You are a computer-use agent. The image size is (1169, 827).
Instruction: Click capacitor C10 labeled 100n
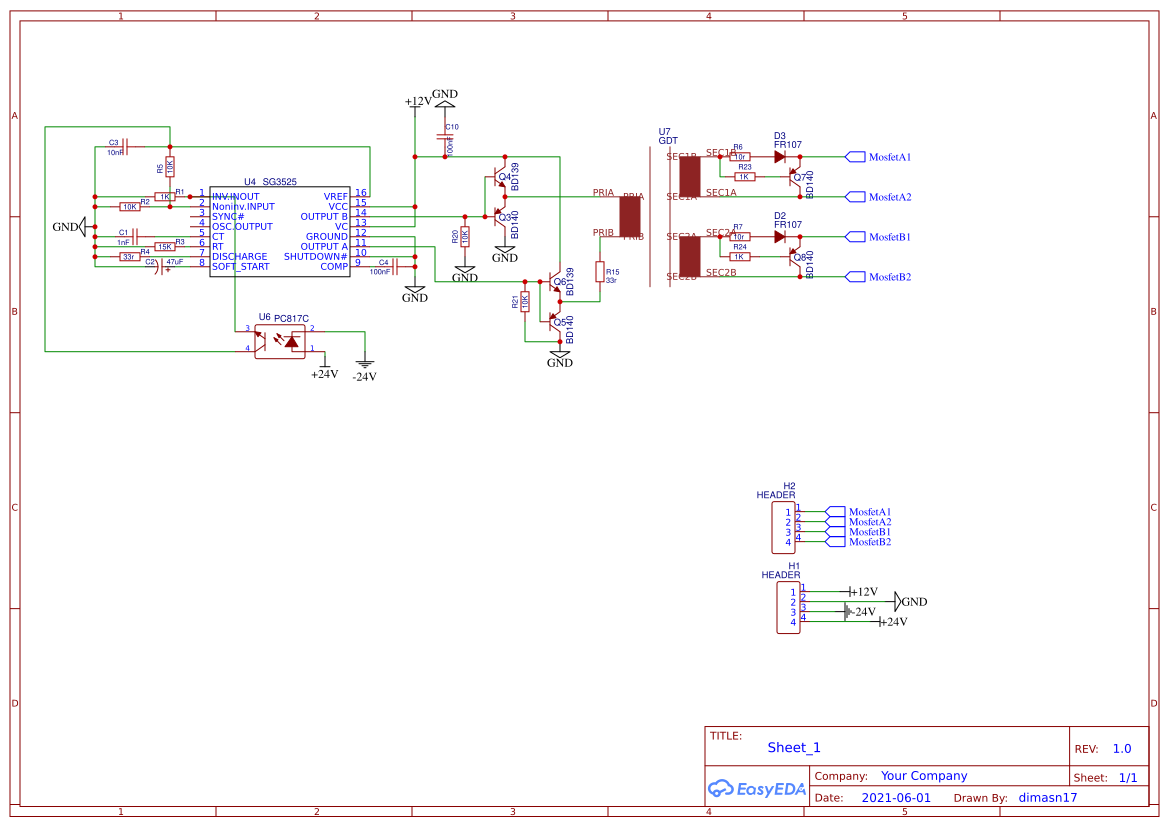click(443, 134)
